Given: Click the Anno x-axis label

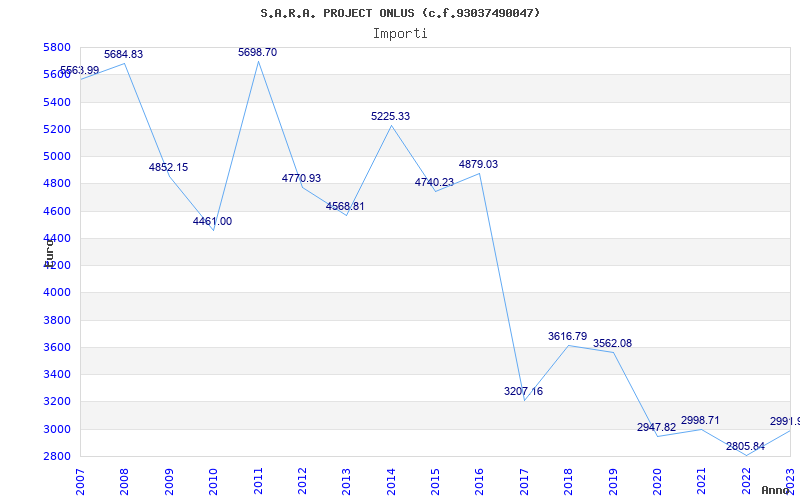Looking at the screenshot, I should (x=776, y=490).
